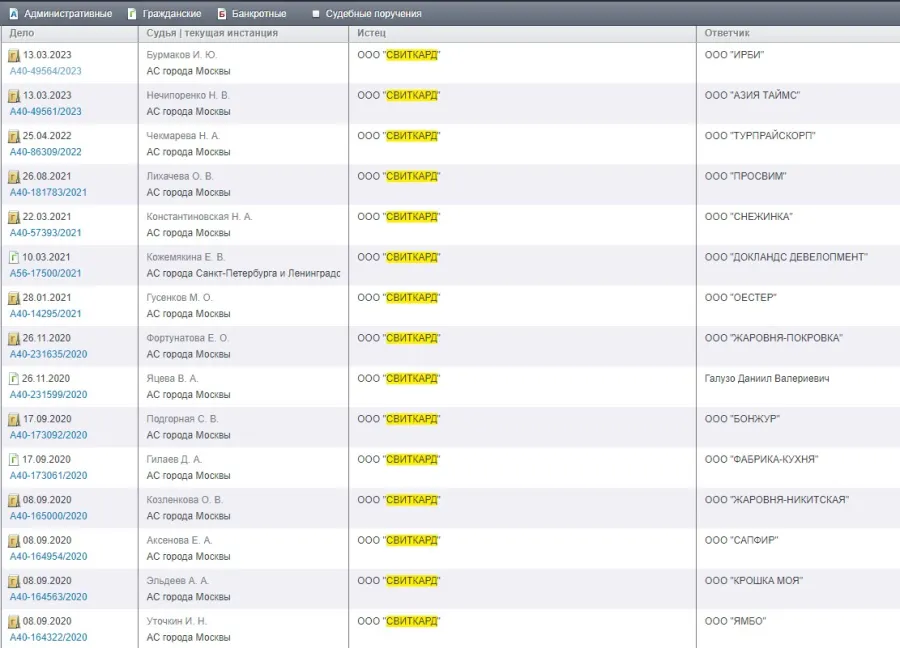
Task: Select defendant ООО "АЗИЯ ТАЙМС"
Action: [x=752, y=95]
